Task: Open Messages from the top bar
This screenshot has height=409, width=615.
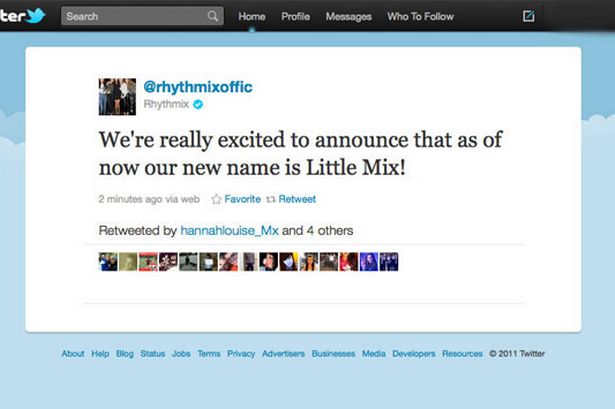Action: (x=348, y=16)
